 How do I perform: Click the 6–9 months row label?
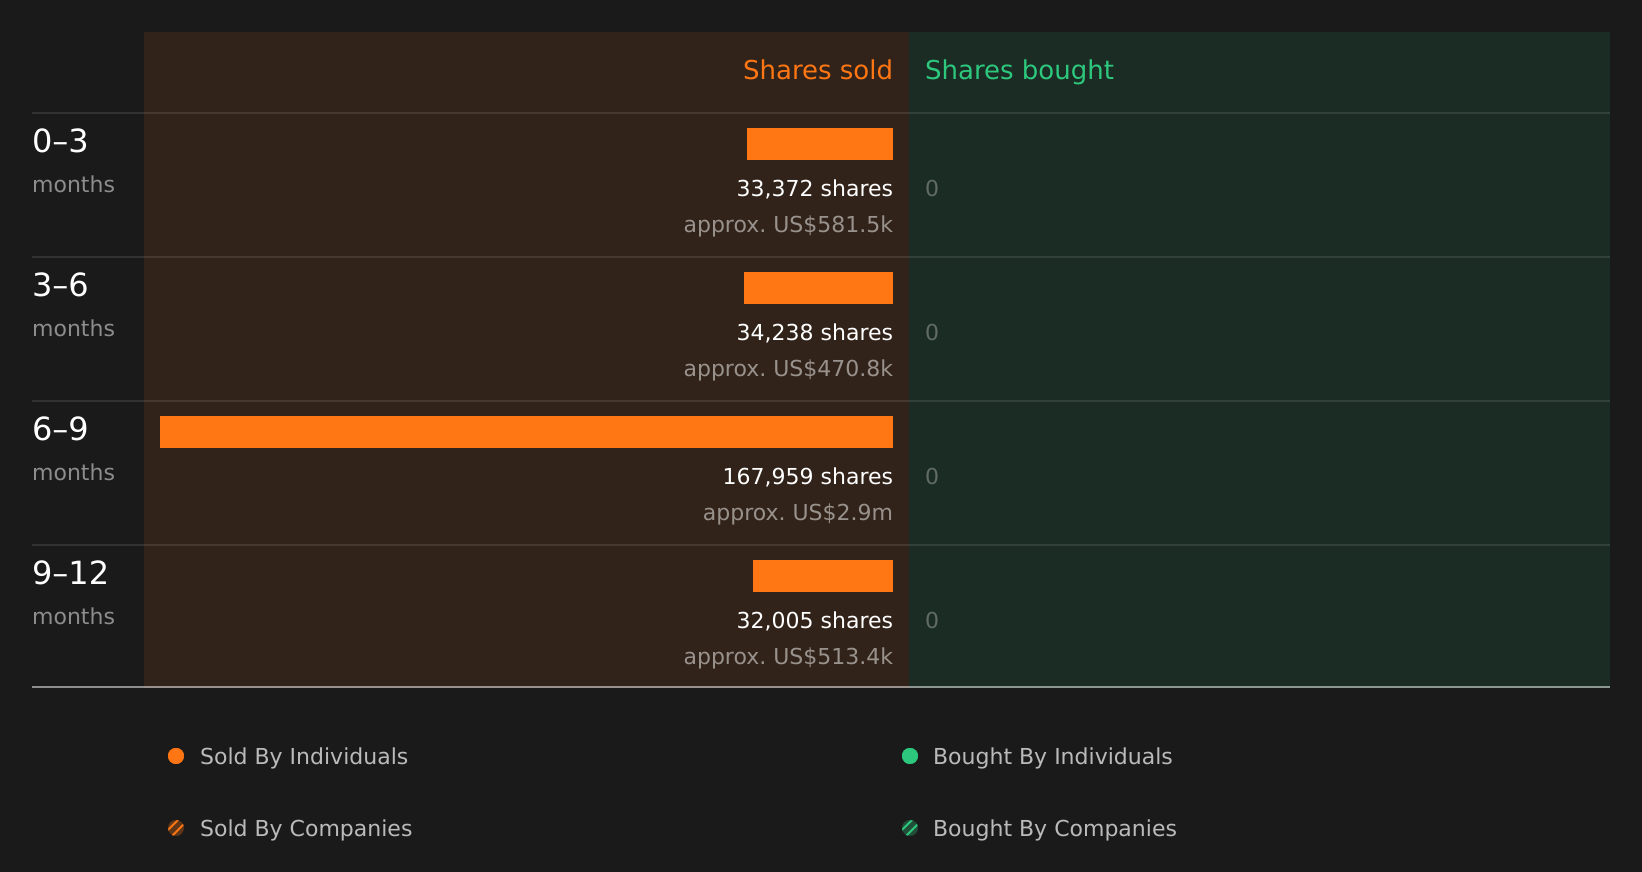pos(73,449)
